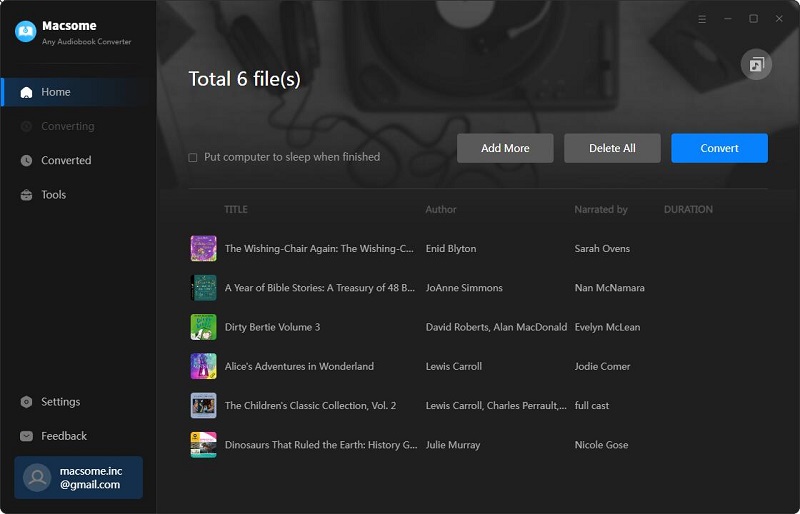
Task: Click the Narrated by column header
Action: tap(601, 210)
